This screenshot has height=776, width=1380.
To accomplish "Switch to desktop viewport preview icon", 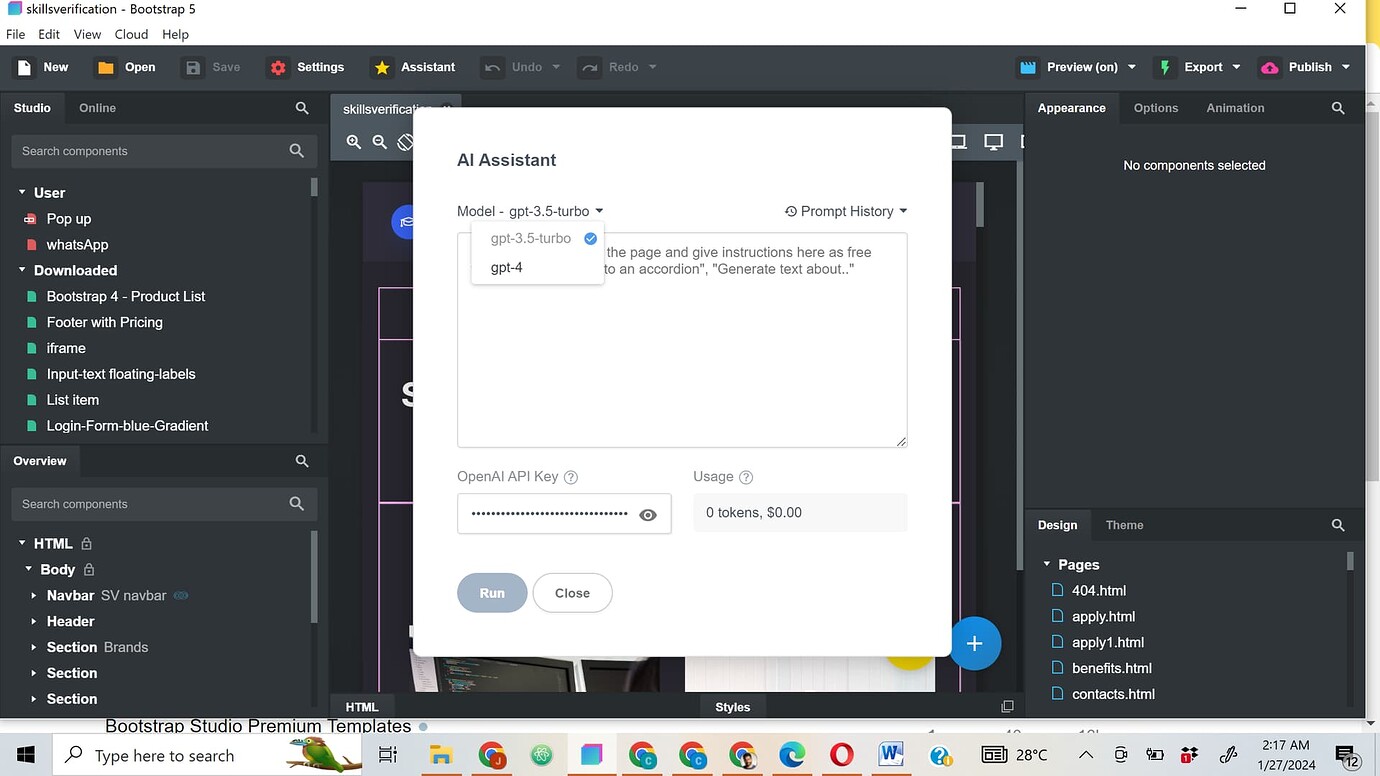I will (x=993, y=142).
